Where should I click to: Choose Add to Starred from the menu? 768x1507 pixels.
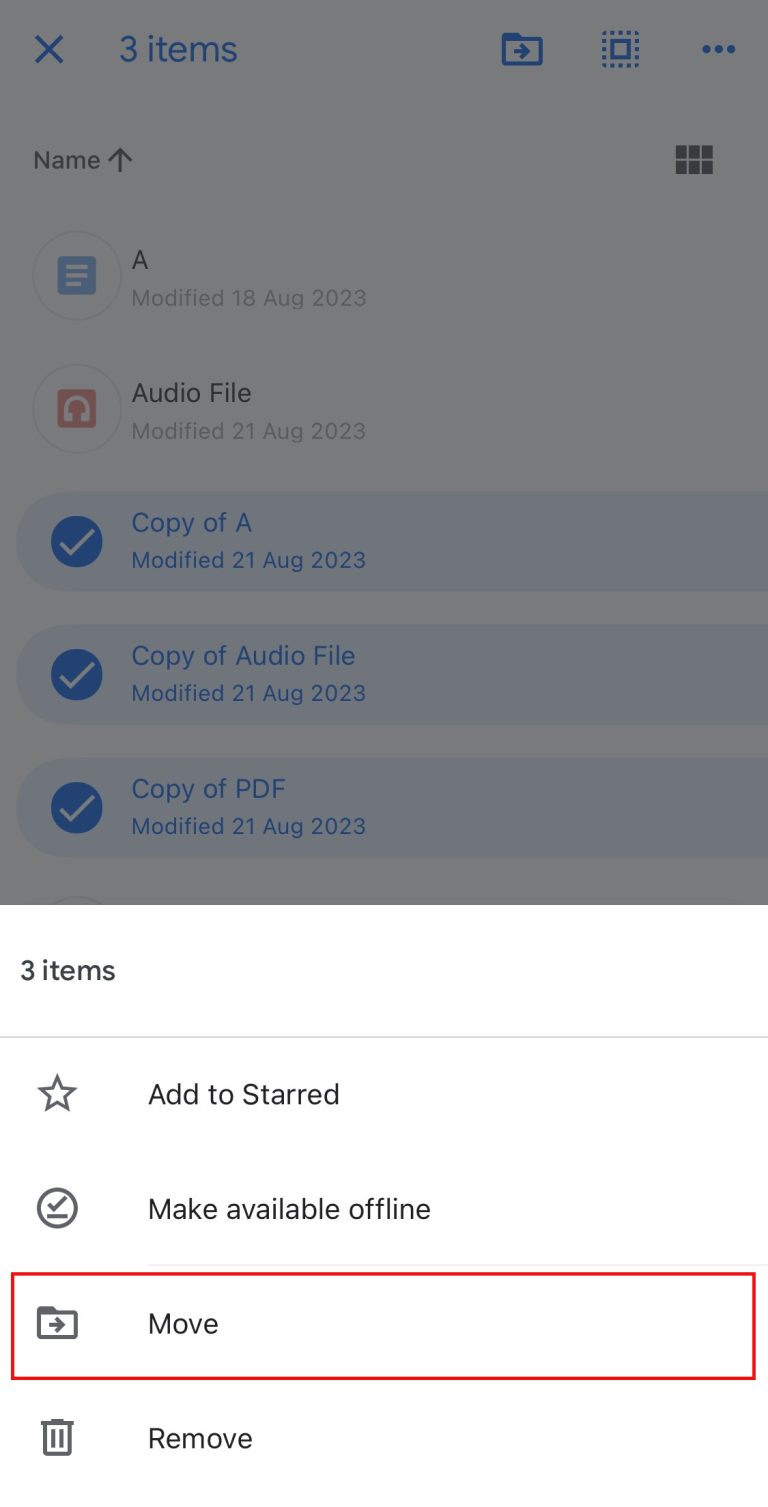(244, 1094)
